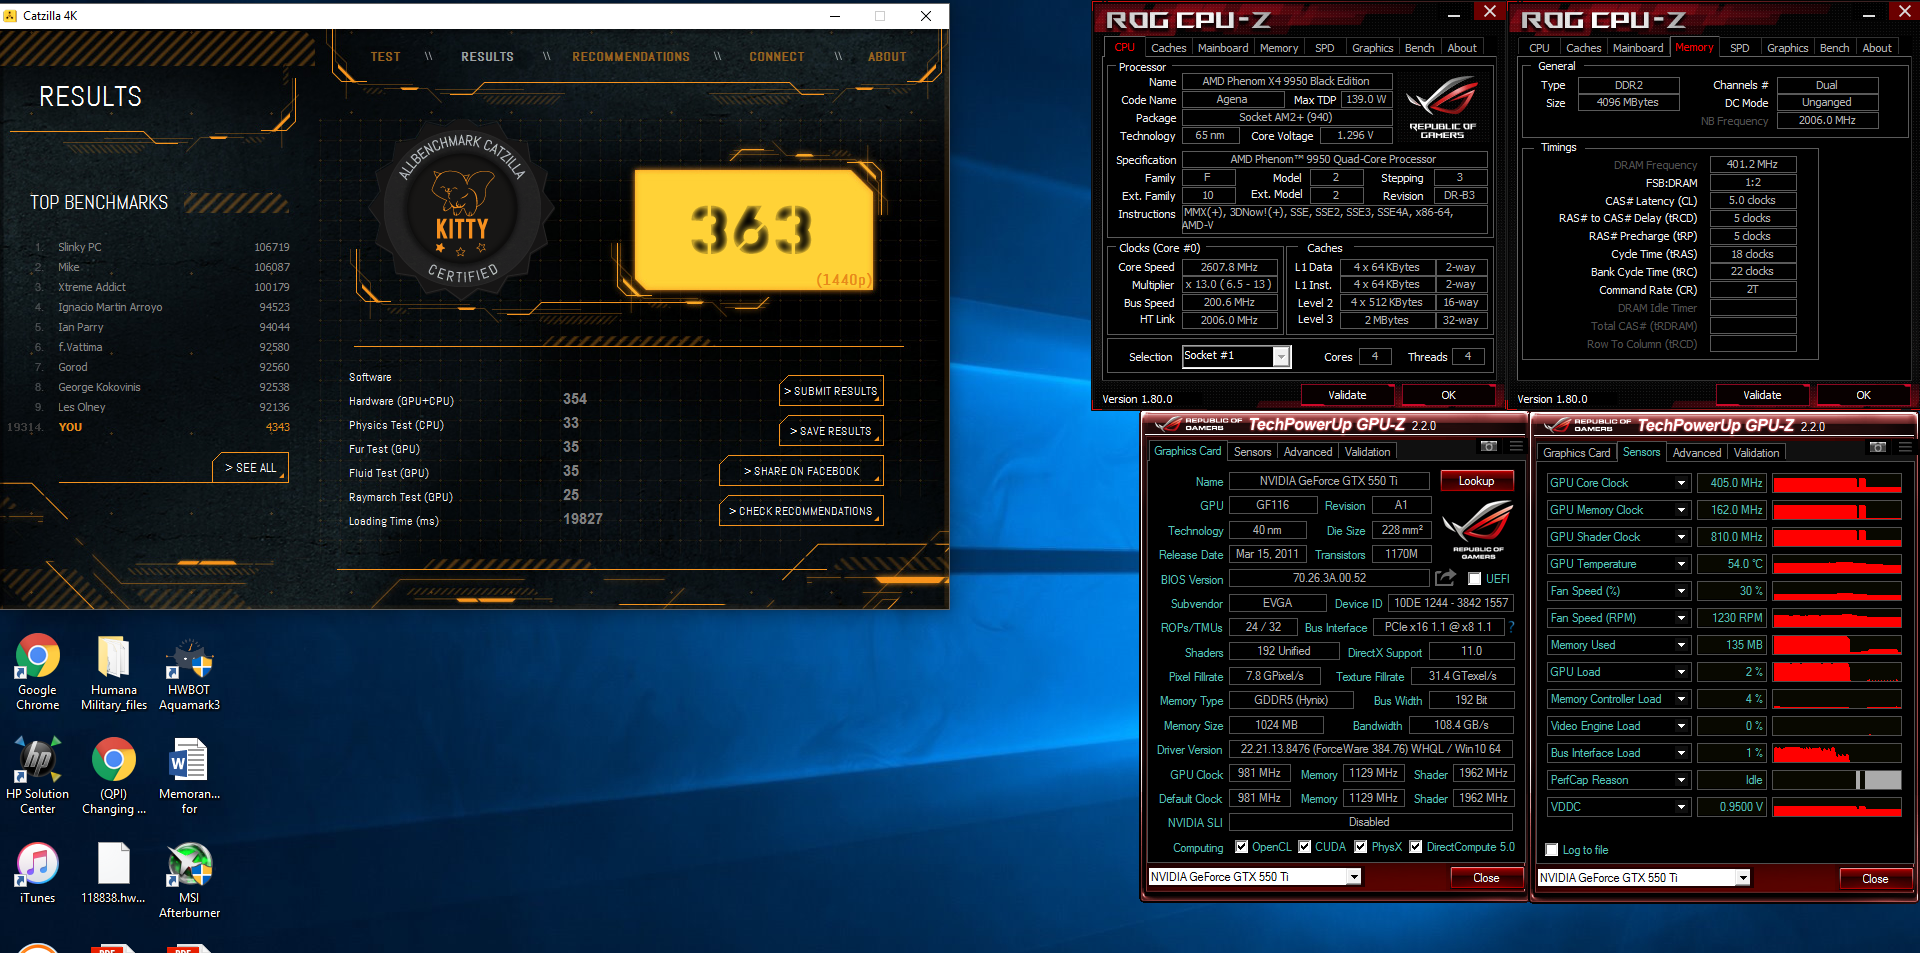Open the RECOMMENDATIONS tab in Catzilla
1920x953 pixels.
pos(631,57)
